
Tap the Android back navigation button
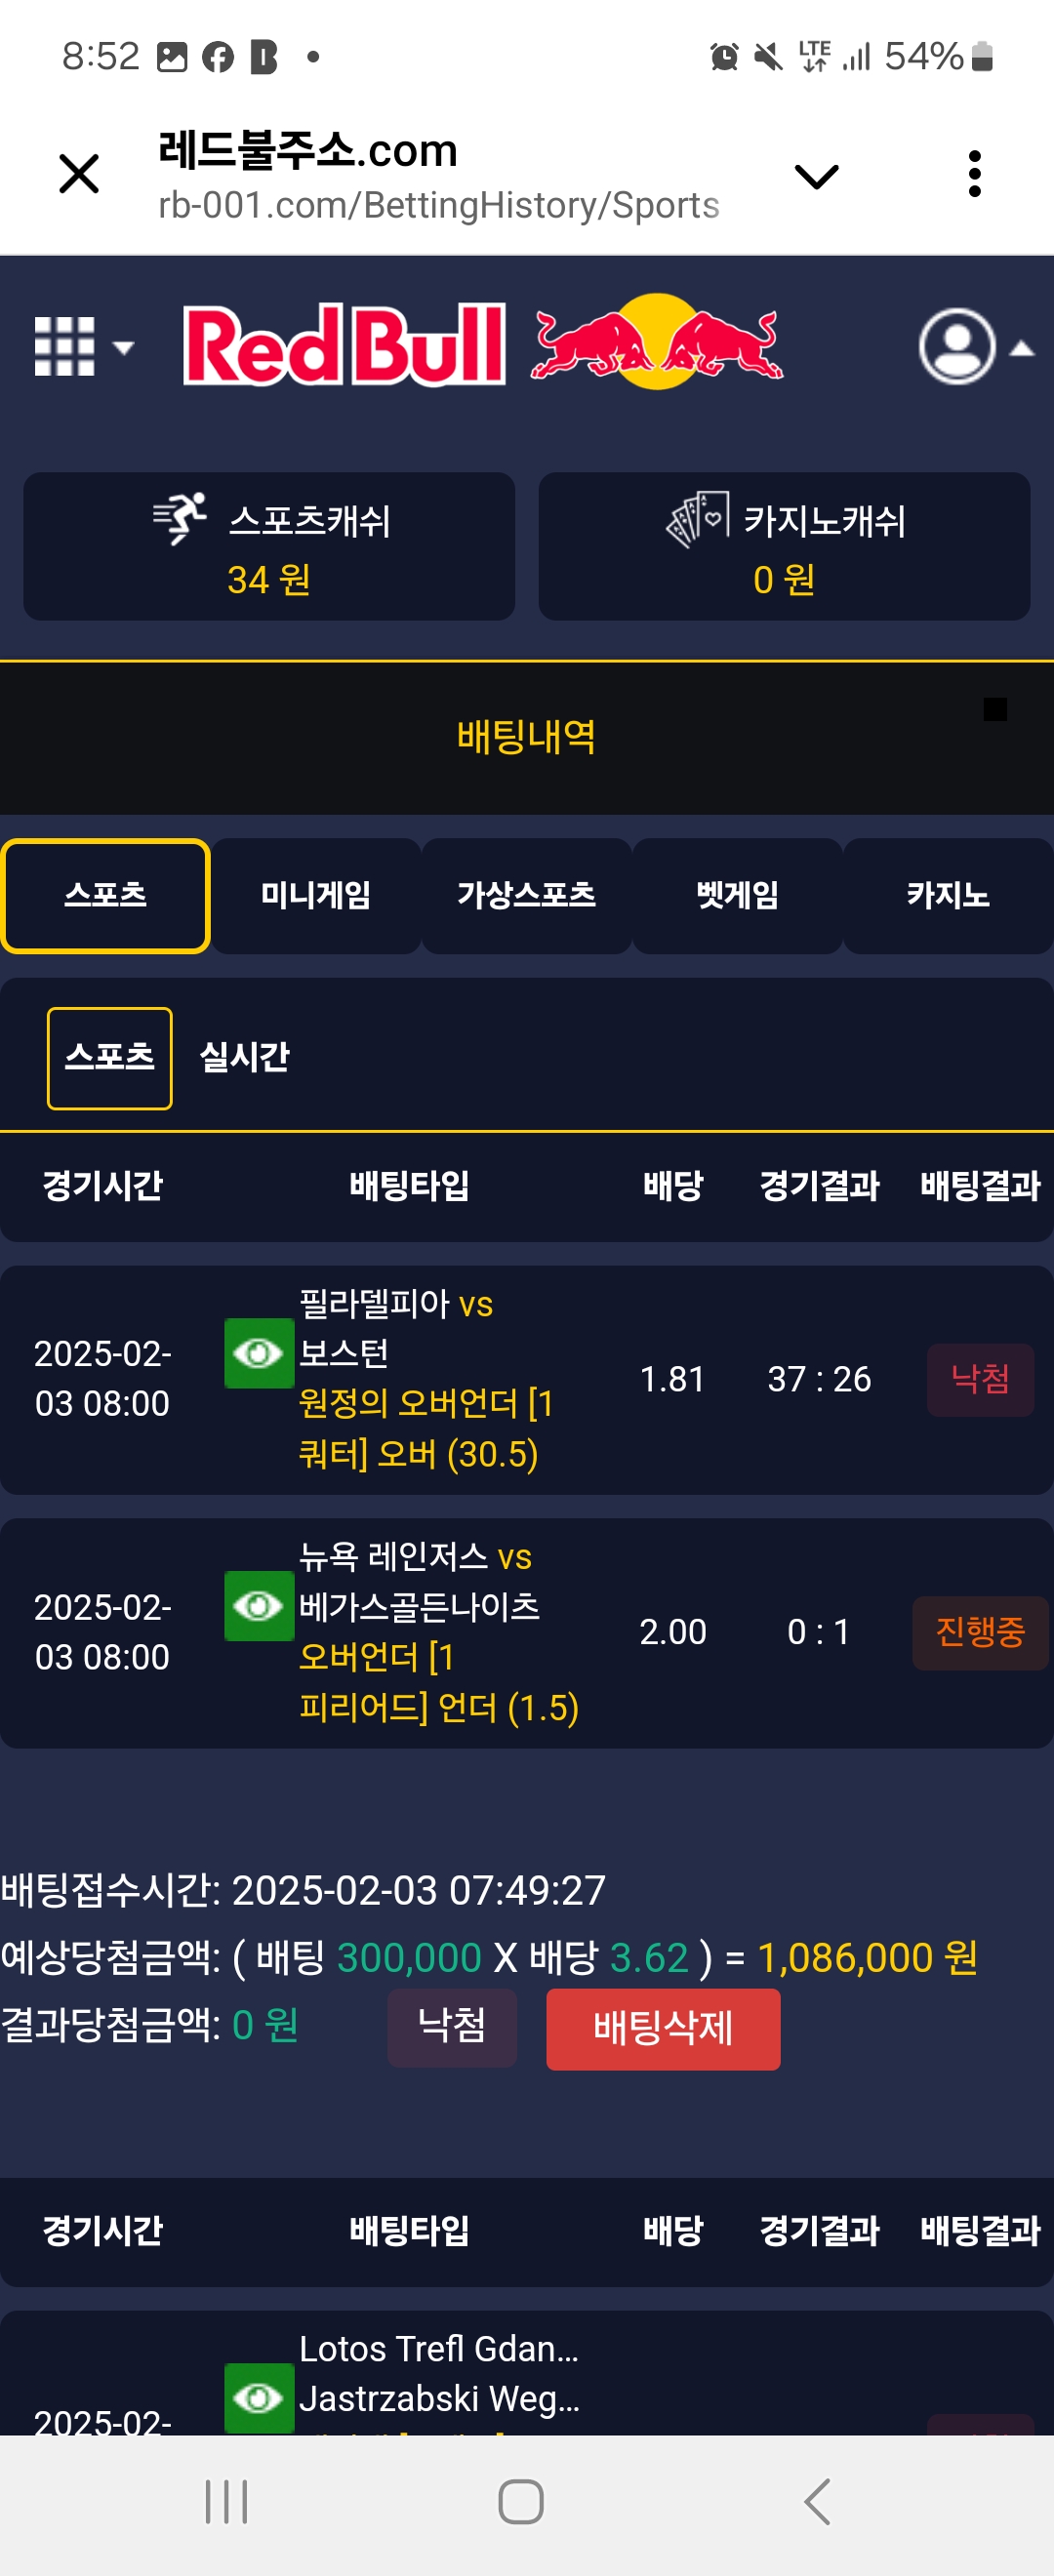click(817, 2502)
